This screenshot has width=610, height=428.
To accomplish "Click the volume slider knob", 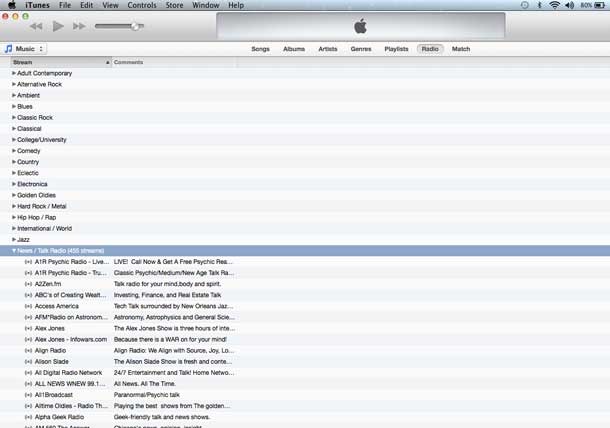I will (135, 26).
